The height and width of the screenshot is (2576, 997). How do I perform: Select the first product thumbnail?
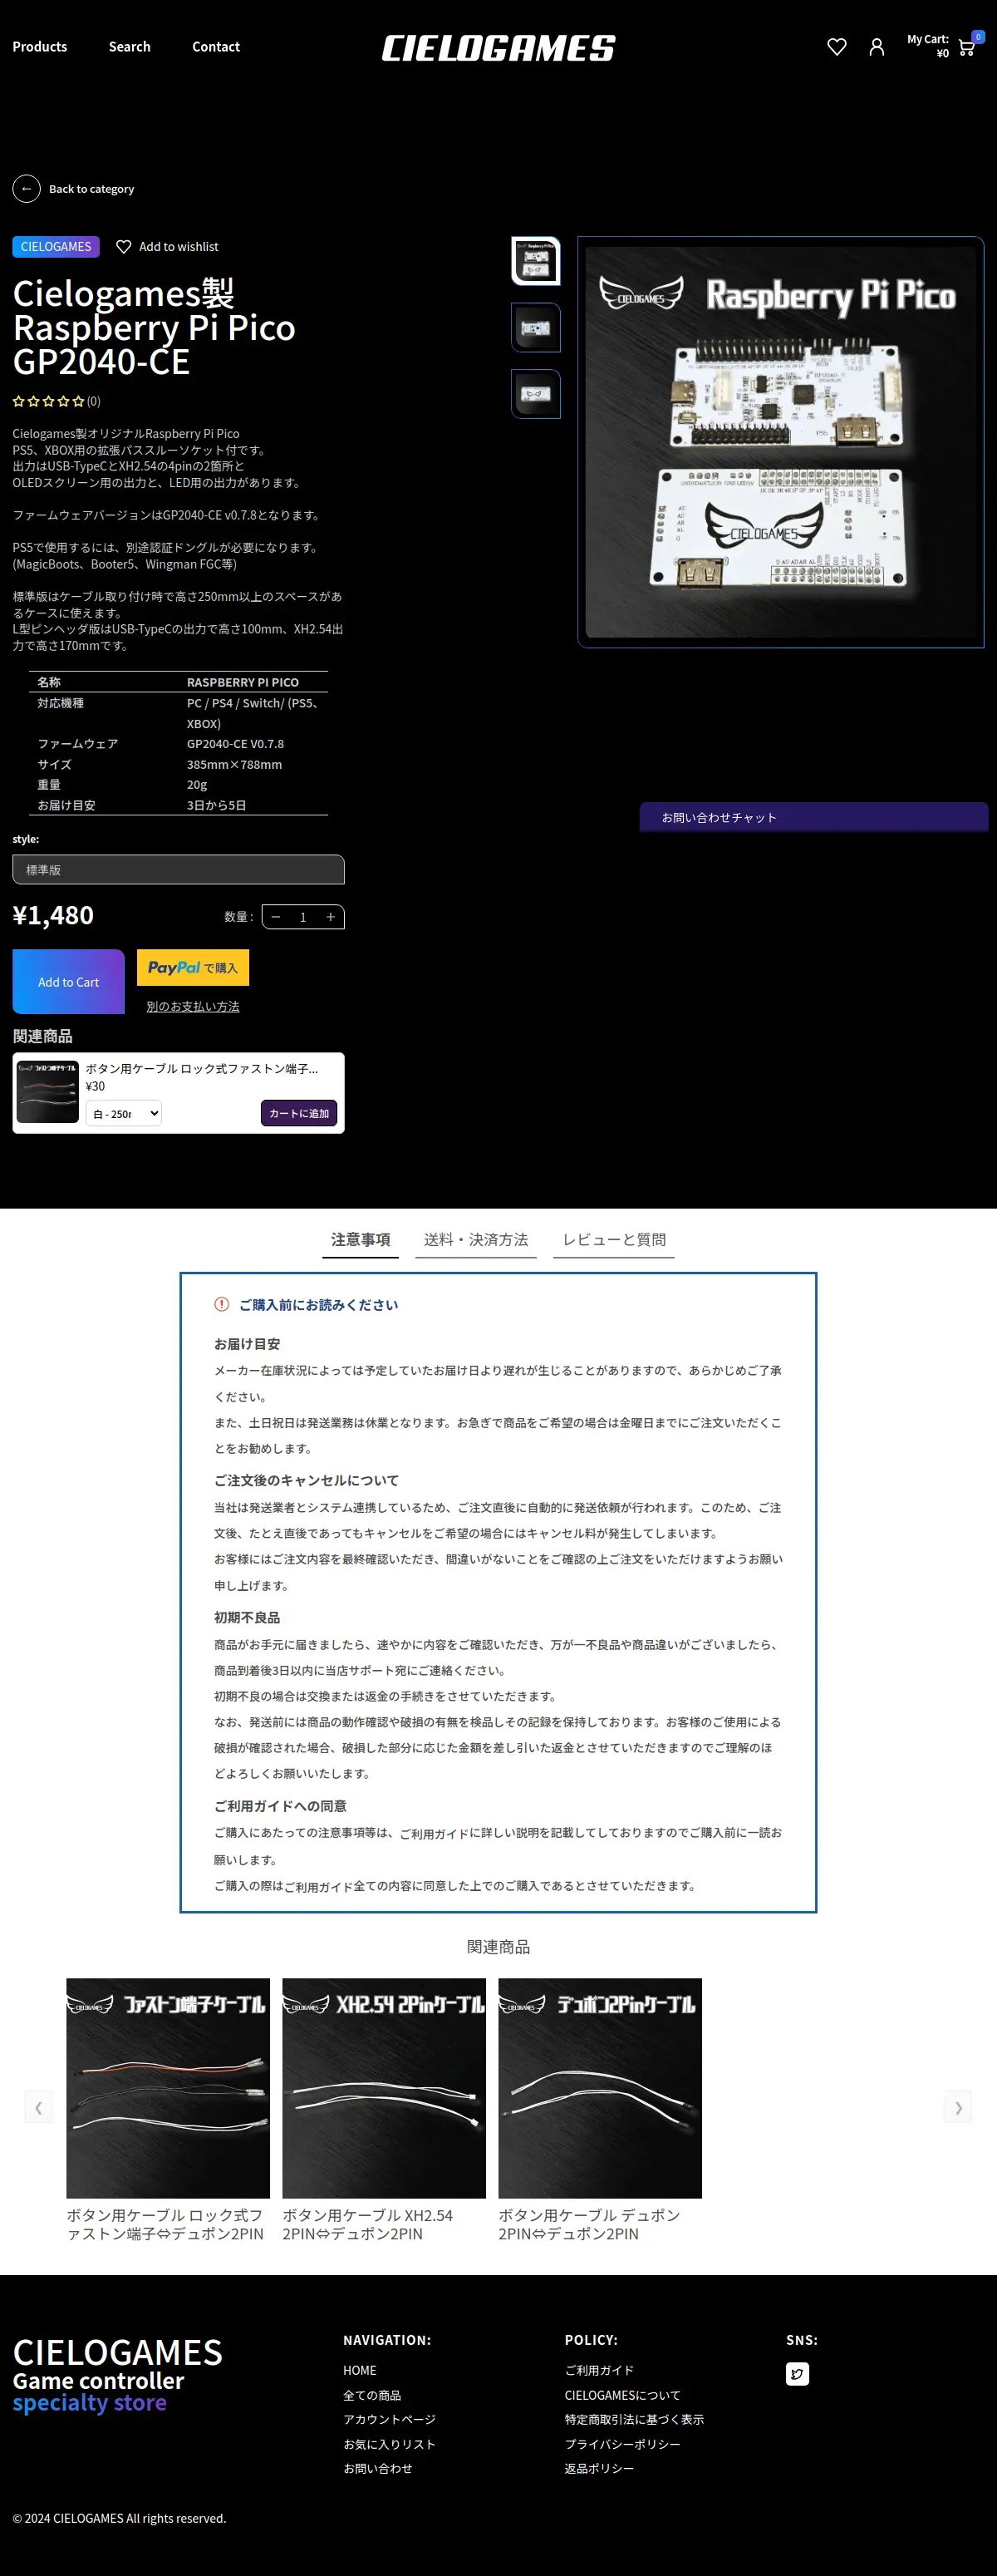536,261
